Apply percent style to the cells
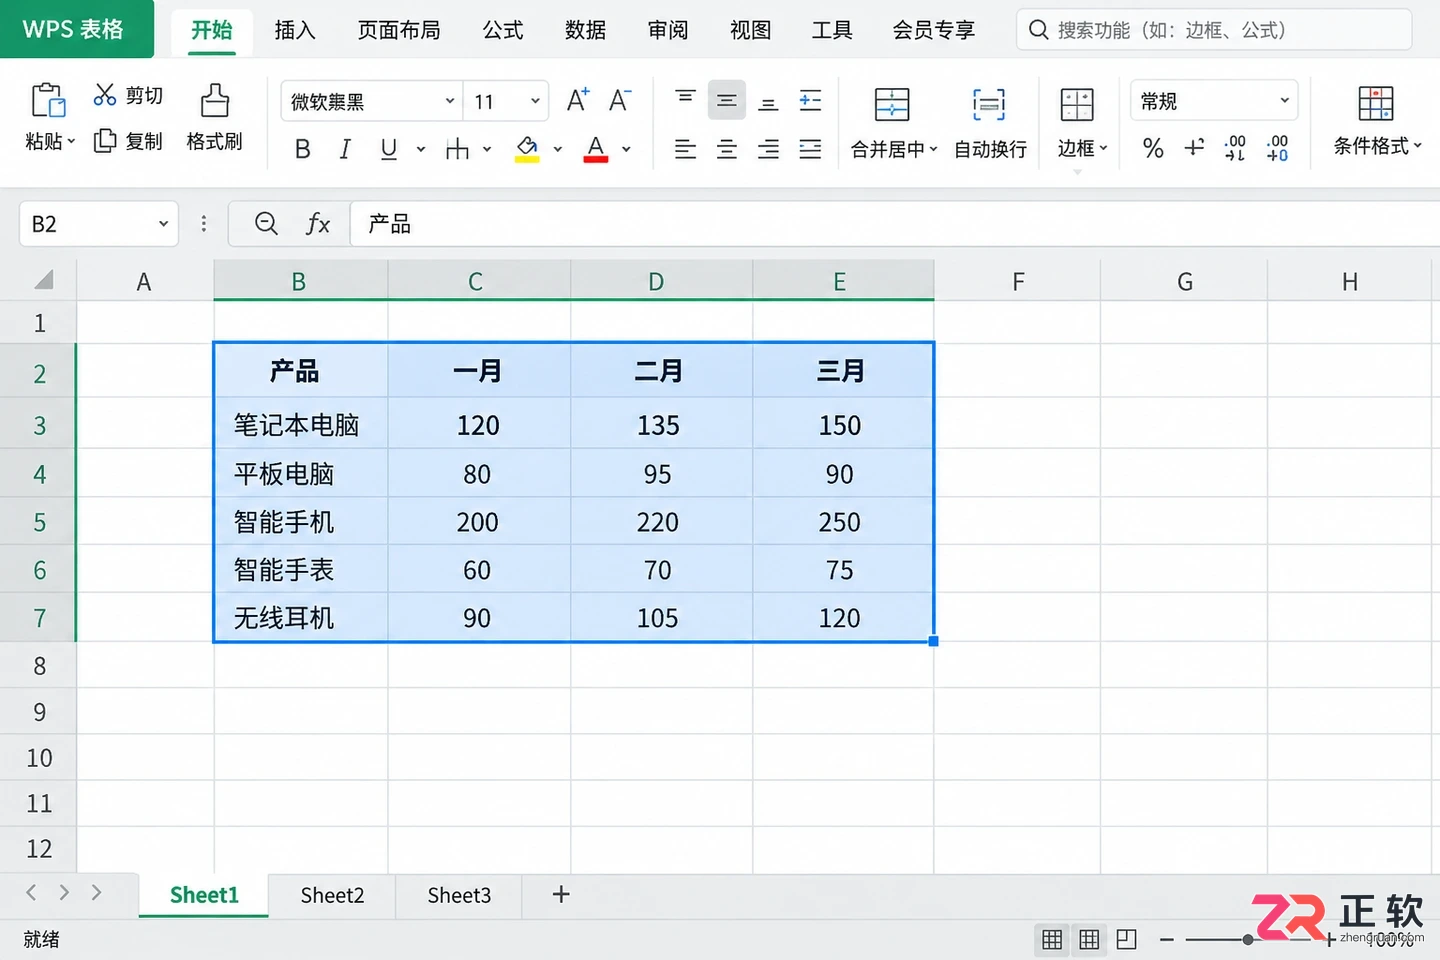The height and width of the screenshot is (960, 1440). [x=1153, y=148]
